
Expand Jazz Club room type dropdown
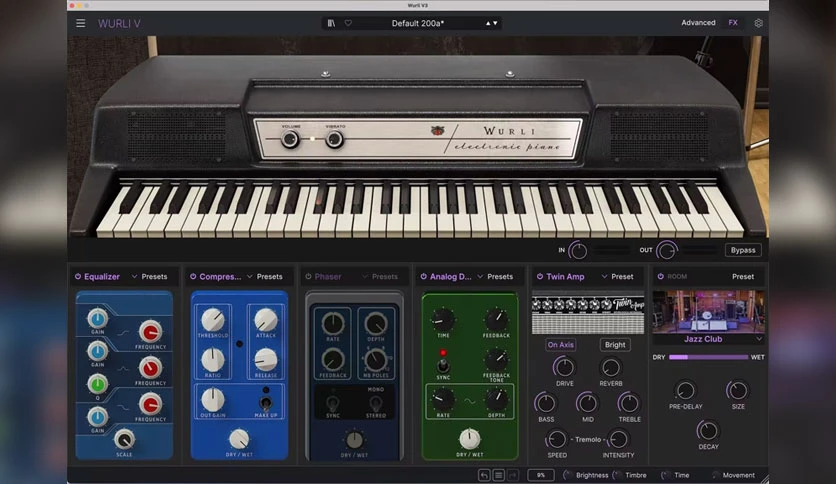click(x=759, y=338)
